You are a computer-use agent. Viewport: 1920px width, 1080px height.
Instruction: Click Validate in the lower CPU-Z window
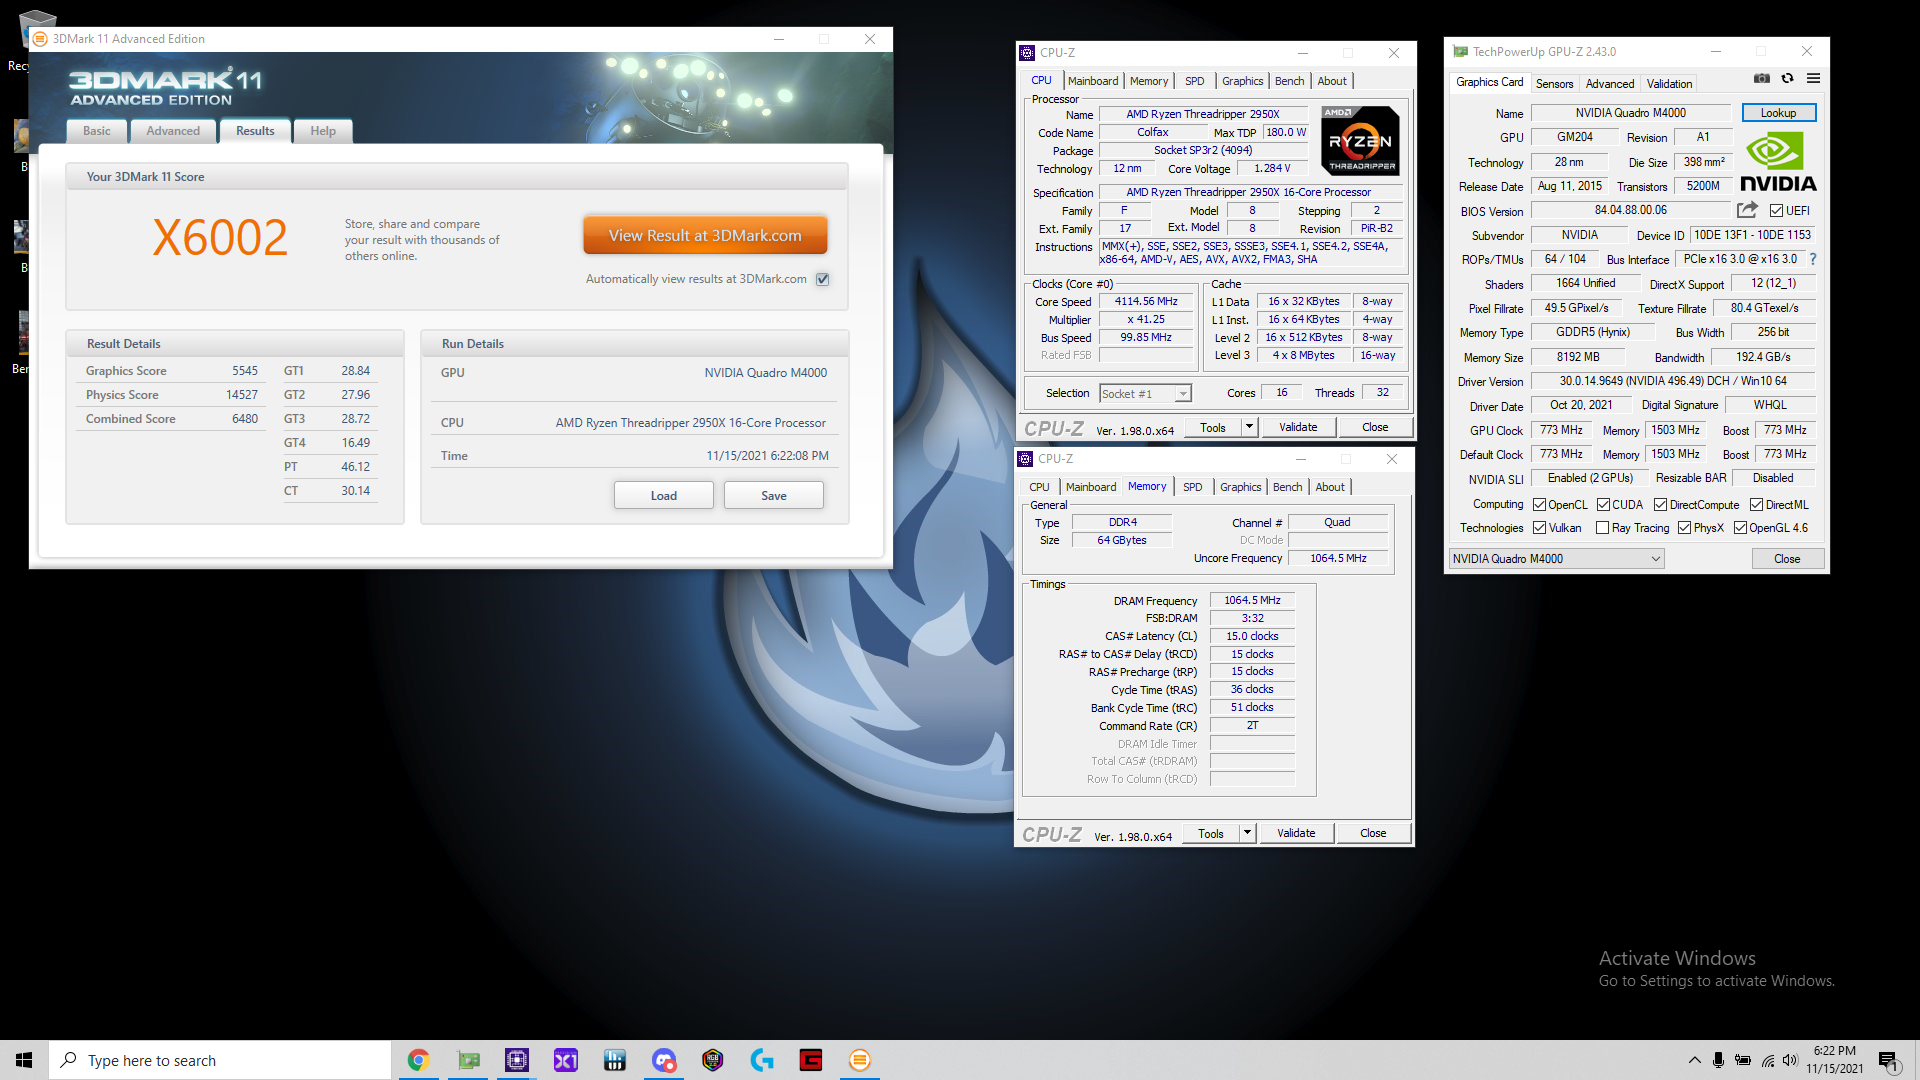point(1296,833)
